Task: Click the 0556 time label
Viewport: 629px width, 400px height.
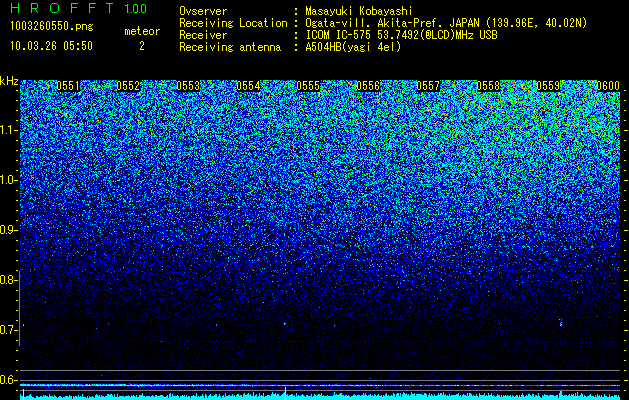Action: 368,86
